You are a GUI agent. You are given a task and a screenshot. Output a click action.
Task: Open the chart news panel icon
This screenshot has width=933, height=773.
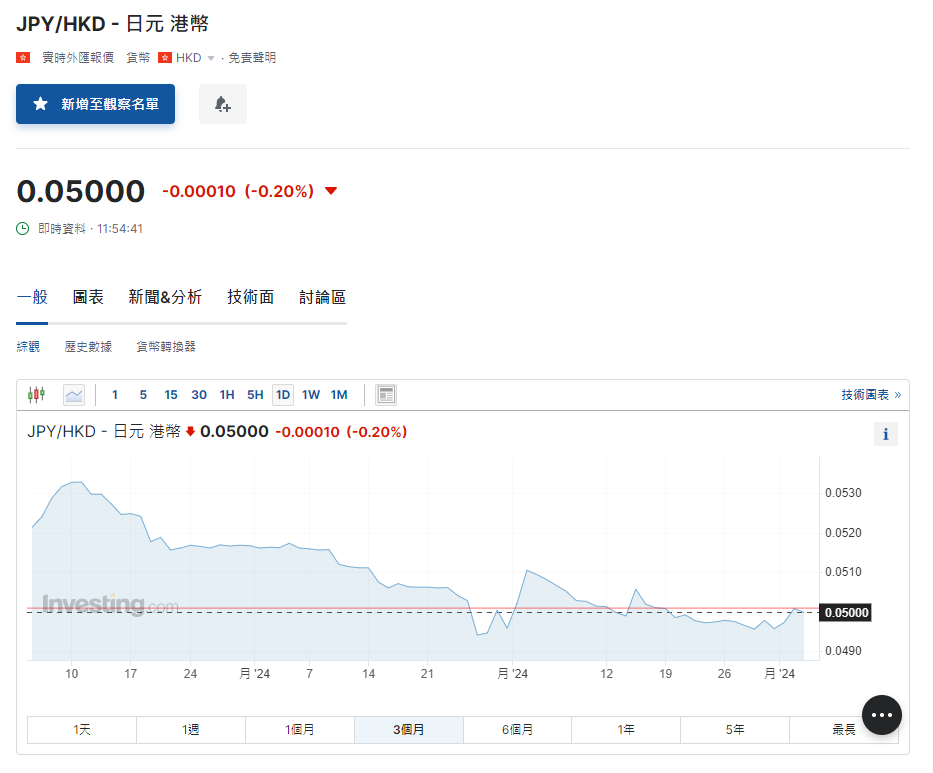pos(386,395)
